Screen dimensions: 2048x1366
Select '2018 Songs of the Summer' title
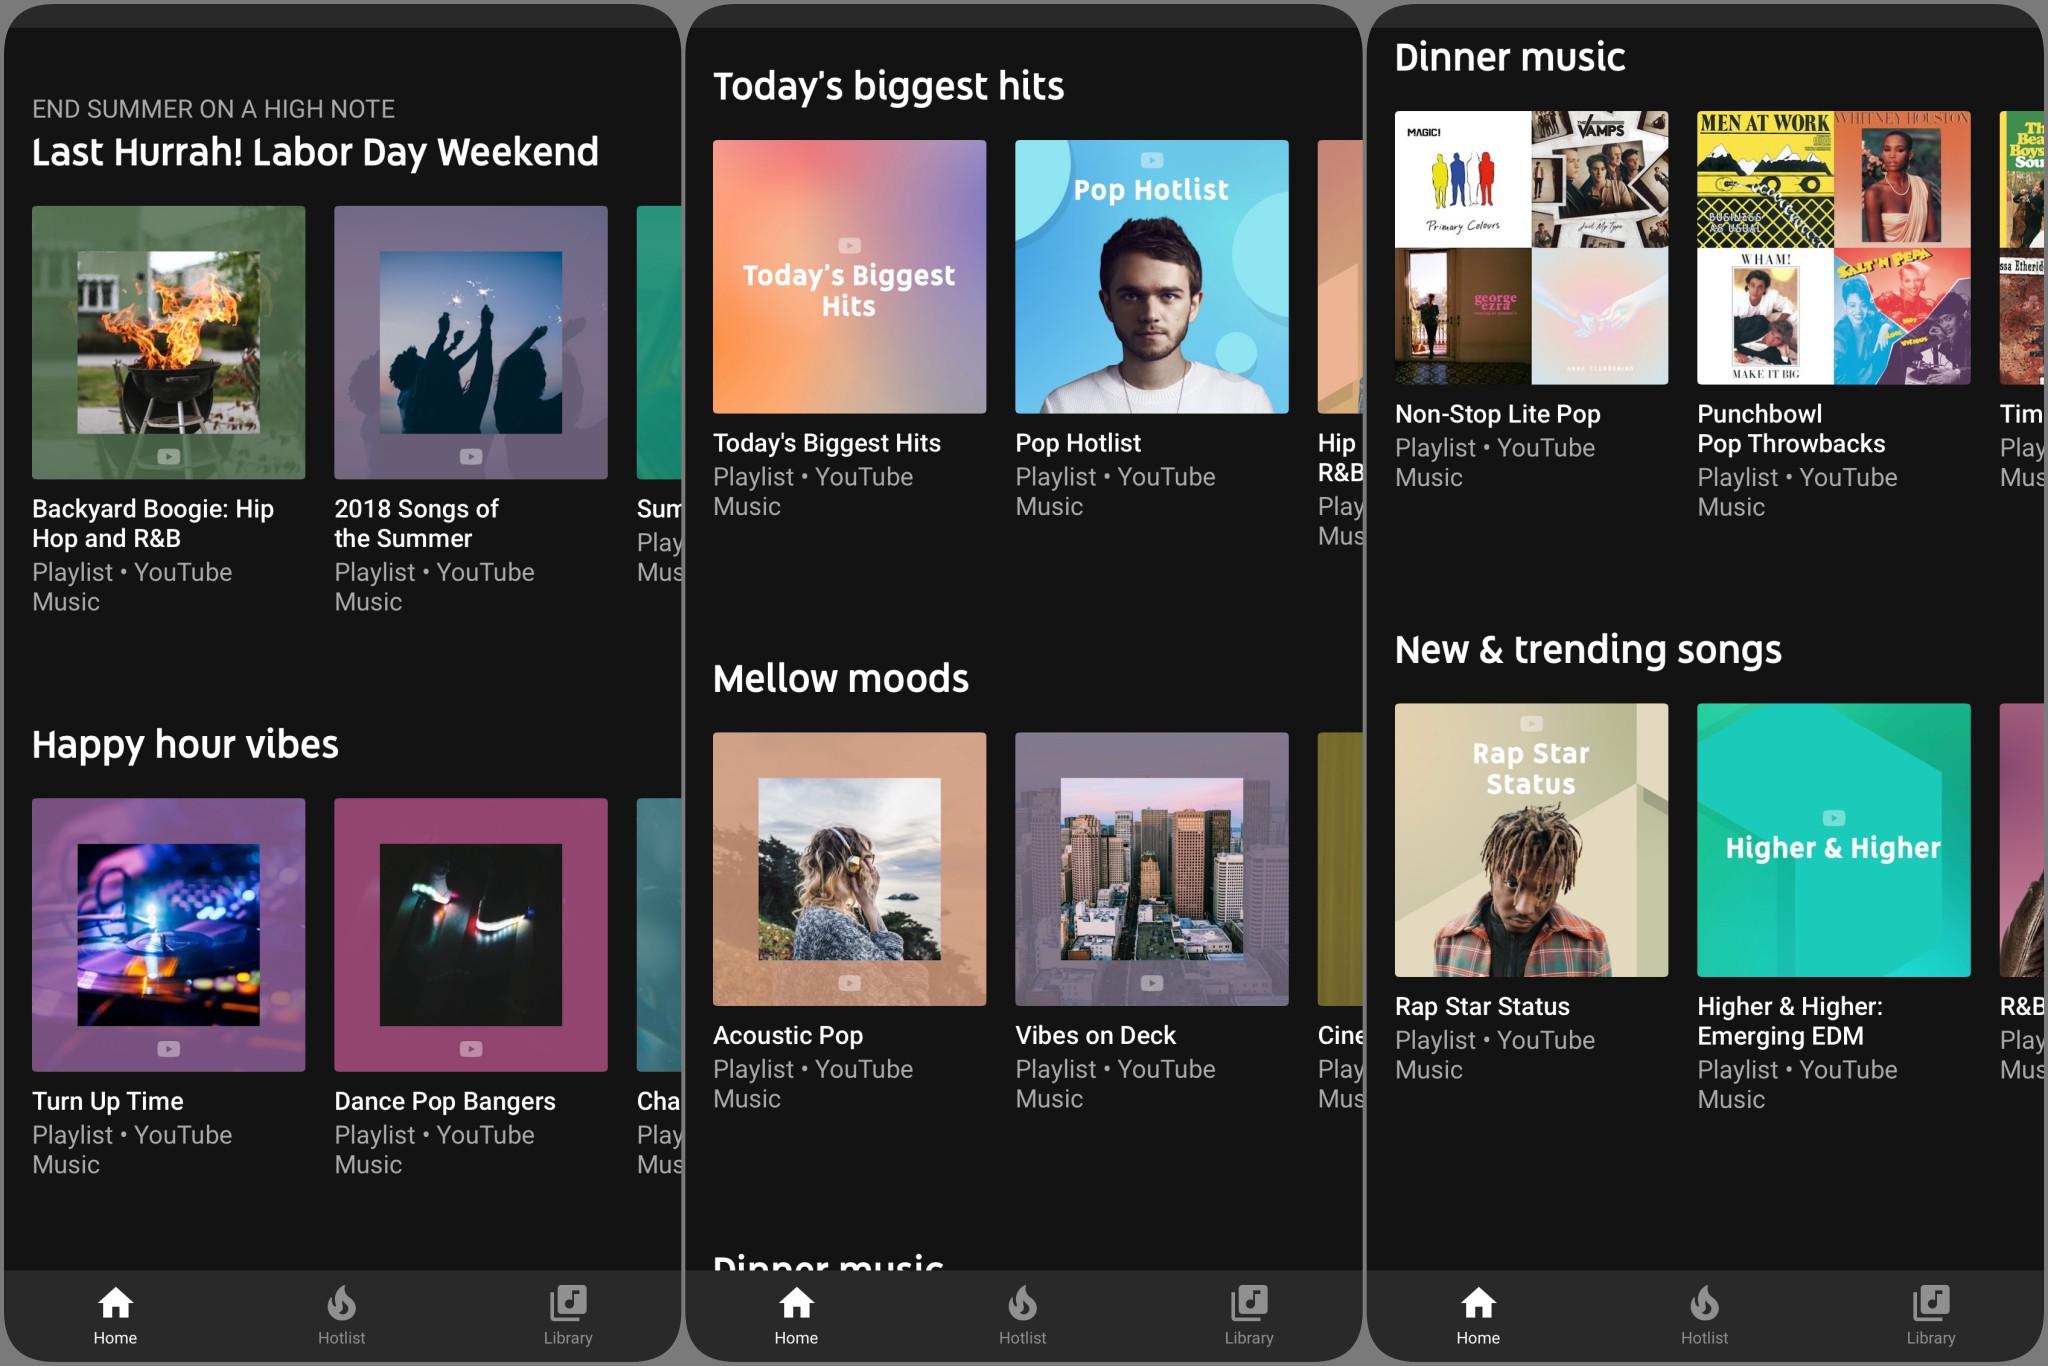coord(416,523)
